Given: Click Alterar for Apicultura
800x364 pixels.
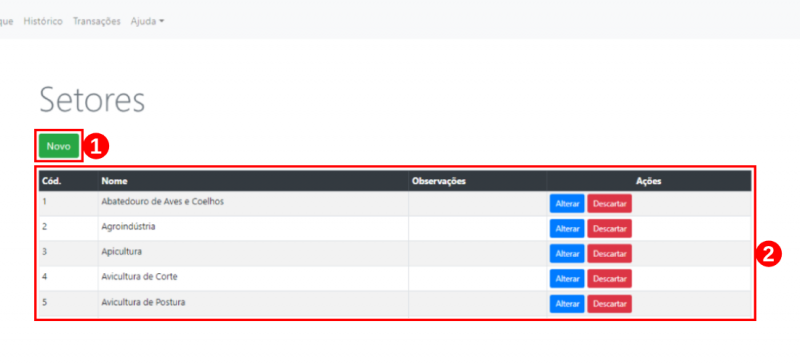Looking at the screenshot, I should [x=567, y=254].
